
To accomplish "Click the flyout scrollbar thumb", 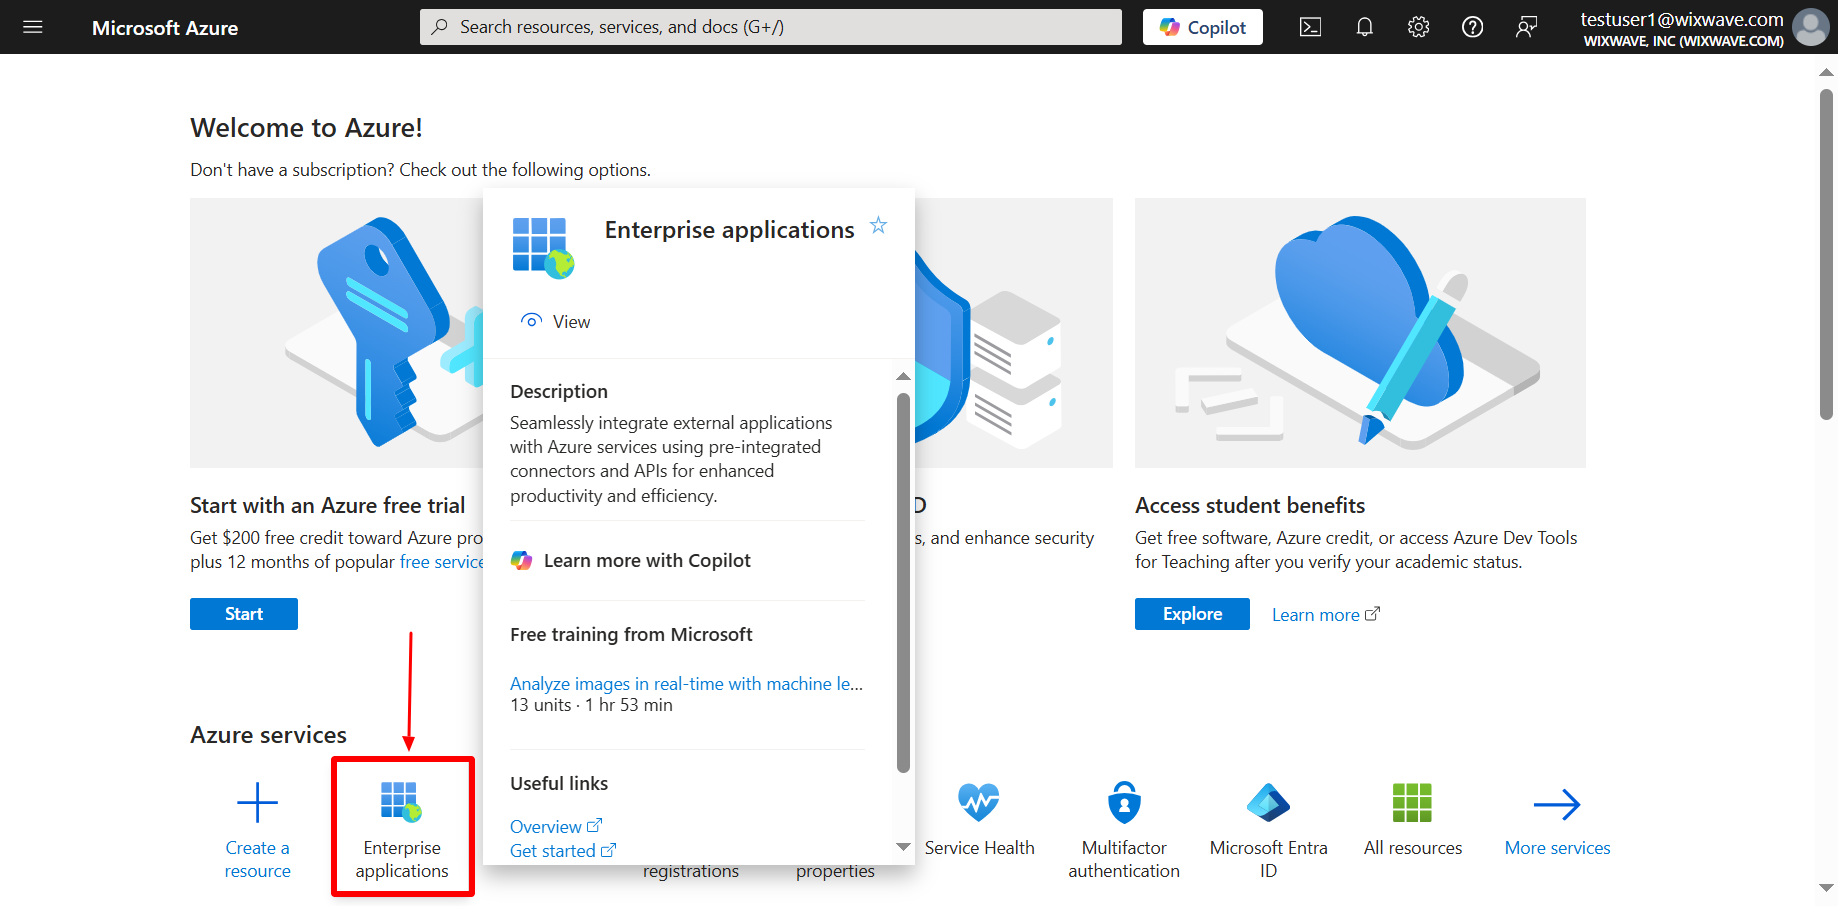I will [x=903, y=582].
